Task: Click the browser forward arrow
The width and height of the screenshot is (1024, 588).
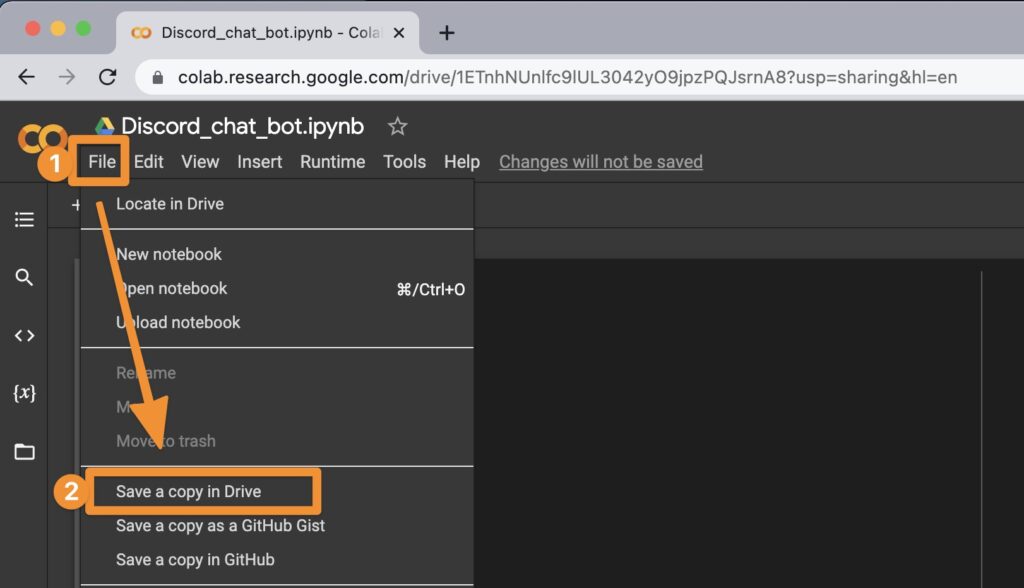Action: click(x=67, y=77)
